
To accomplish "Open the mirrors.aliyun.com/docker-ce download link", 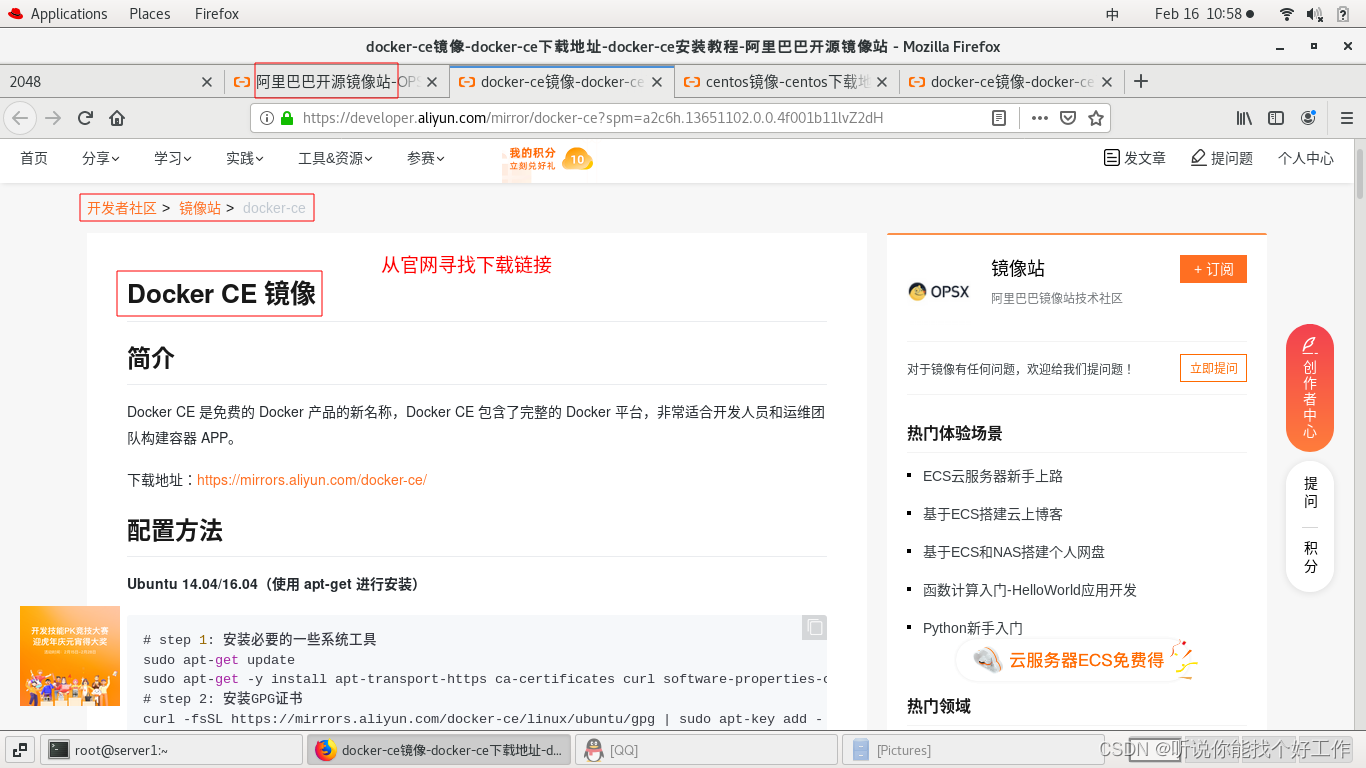I will (312, 480).
